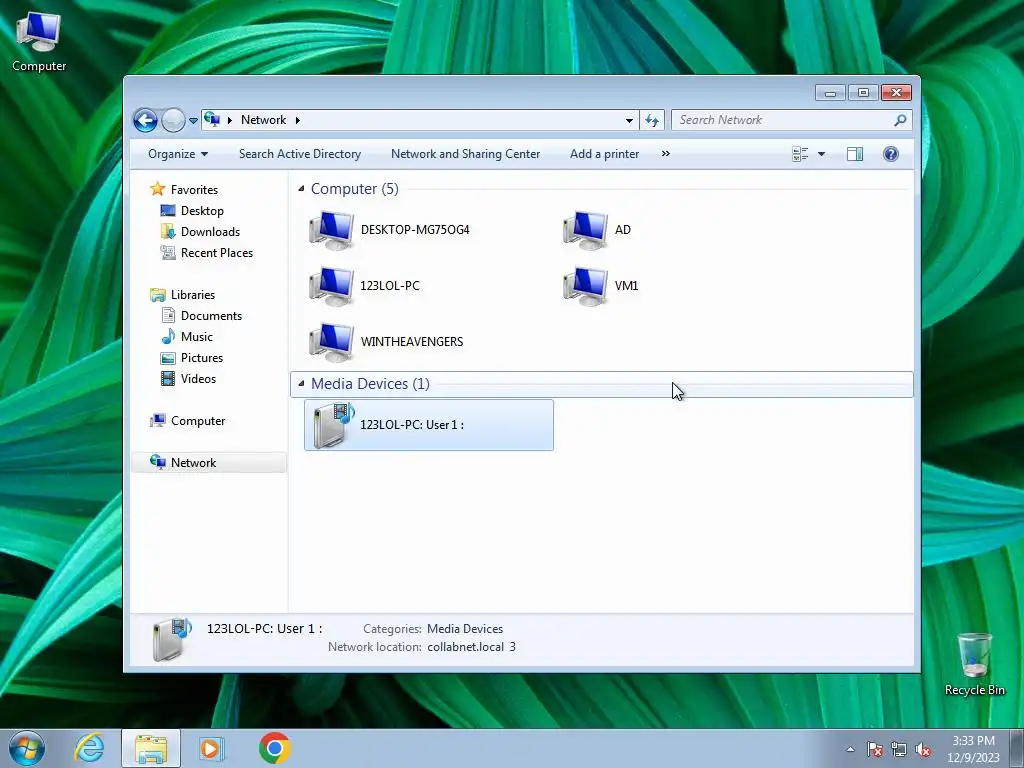
Task: Open the recent pages dropdown arrow
Action: click(x=193, y=121)
